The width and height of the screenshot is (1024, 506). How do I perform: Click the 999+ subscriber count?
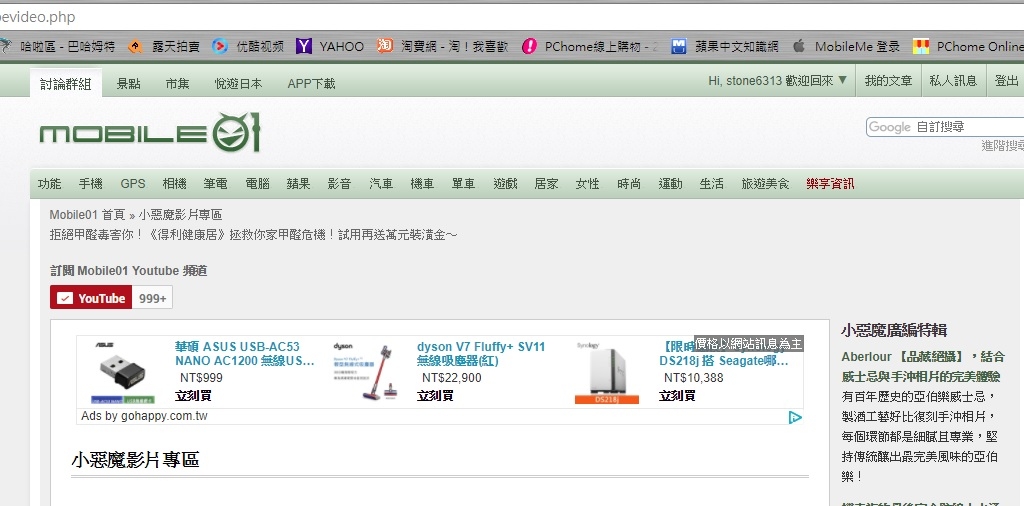click(x=152, y=298)
